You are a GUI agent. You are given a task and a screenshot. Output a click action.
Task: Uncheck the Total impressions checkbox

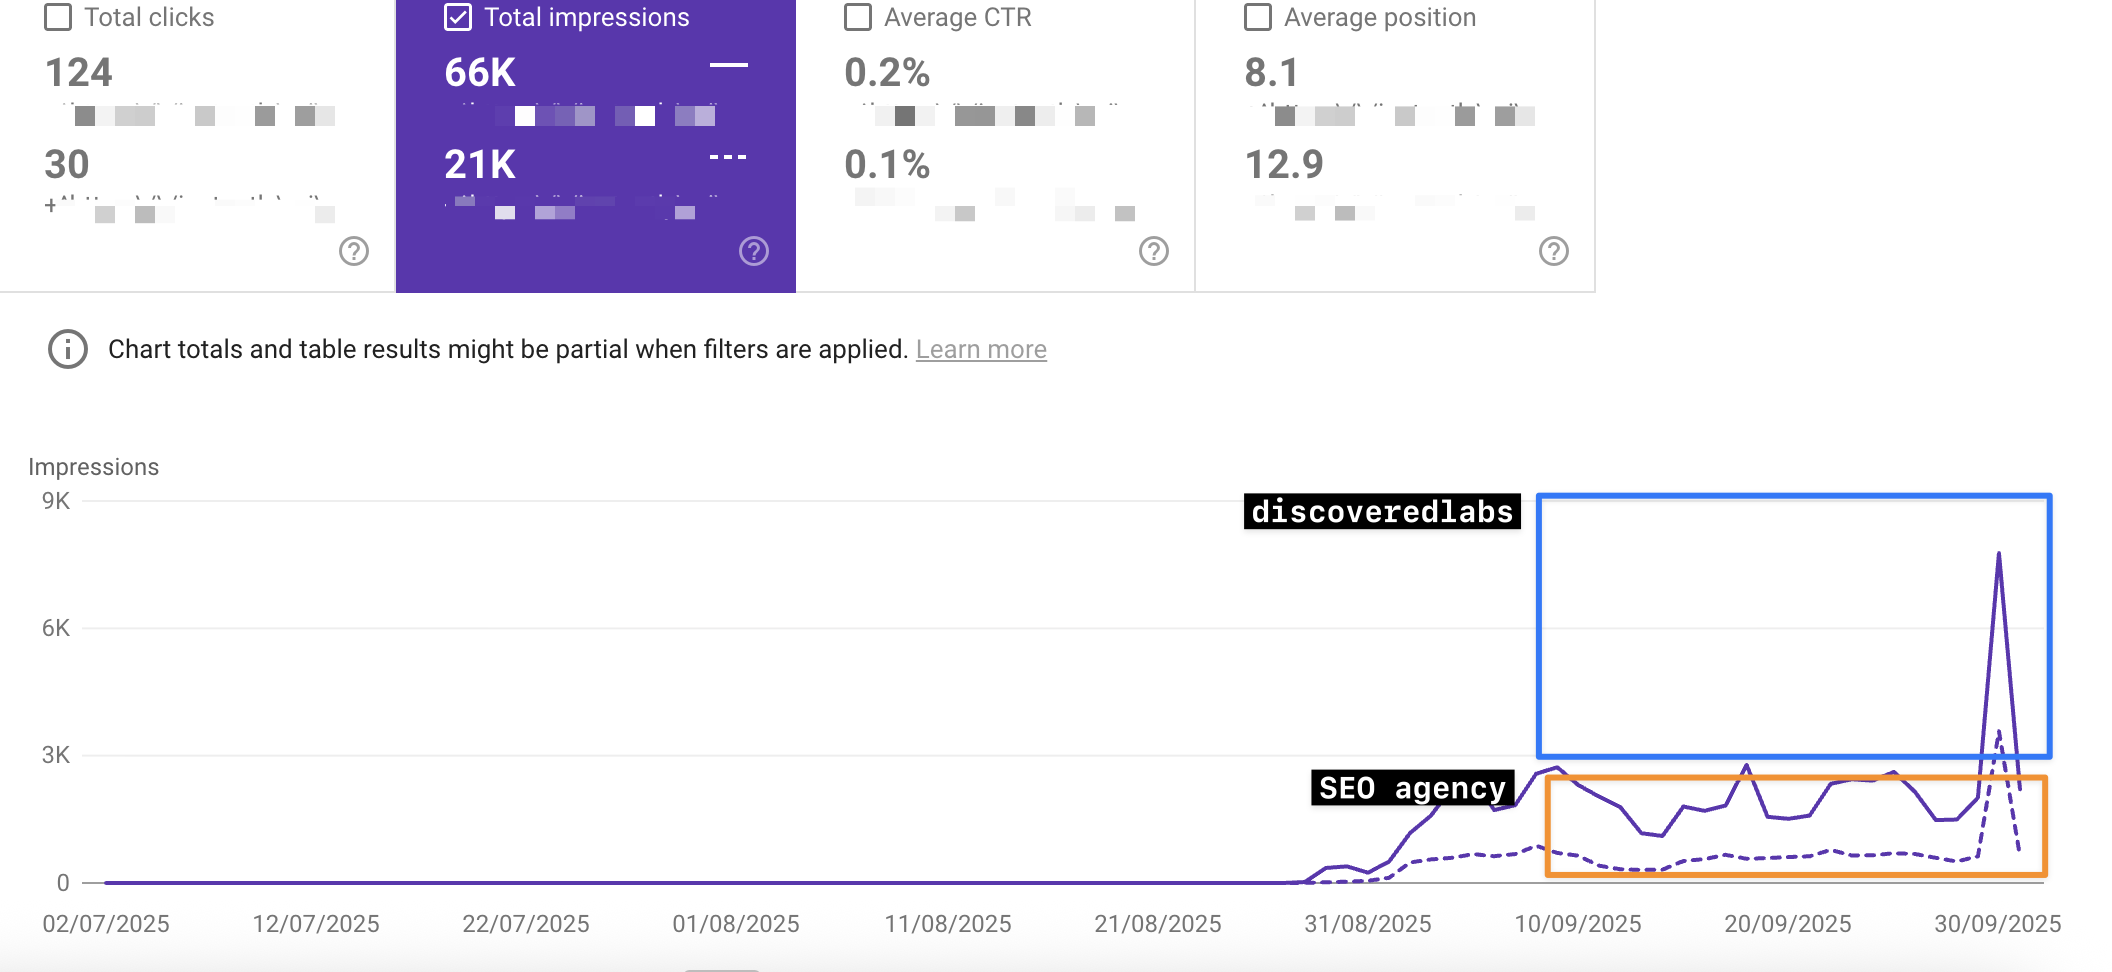point(458,17)
